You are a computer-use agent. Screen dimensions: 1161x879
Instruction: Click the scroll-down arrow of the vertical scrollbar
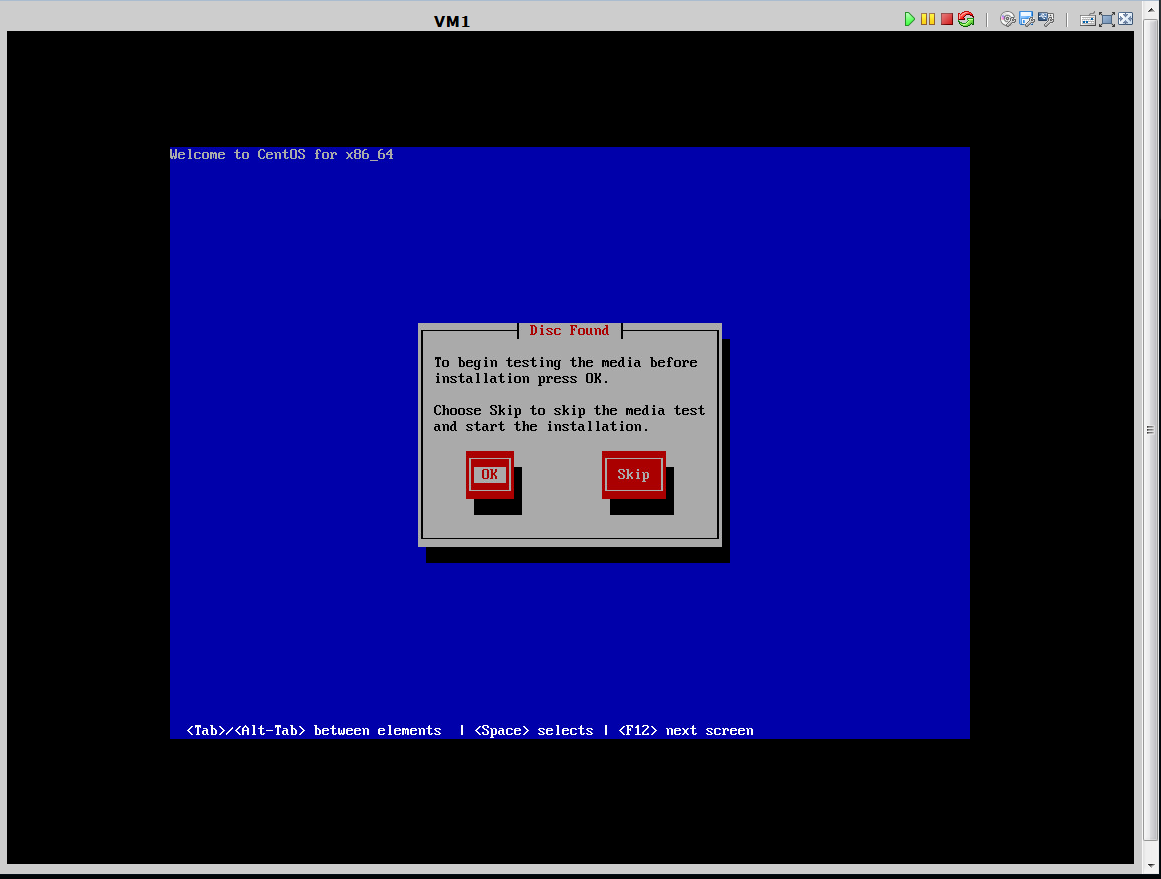(x=1150, y=864)
